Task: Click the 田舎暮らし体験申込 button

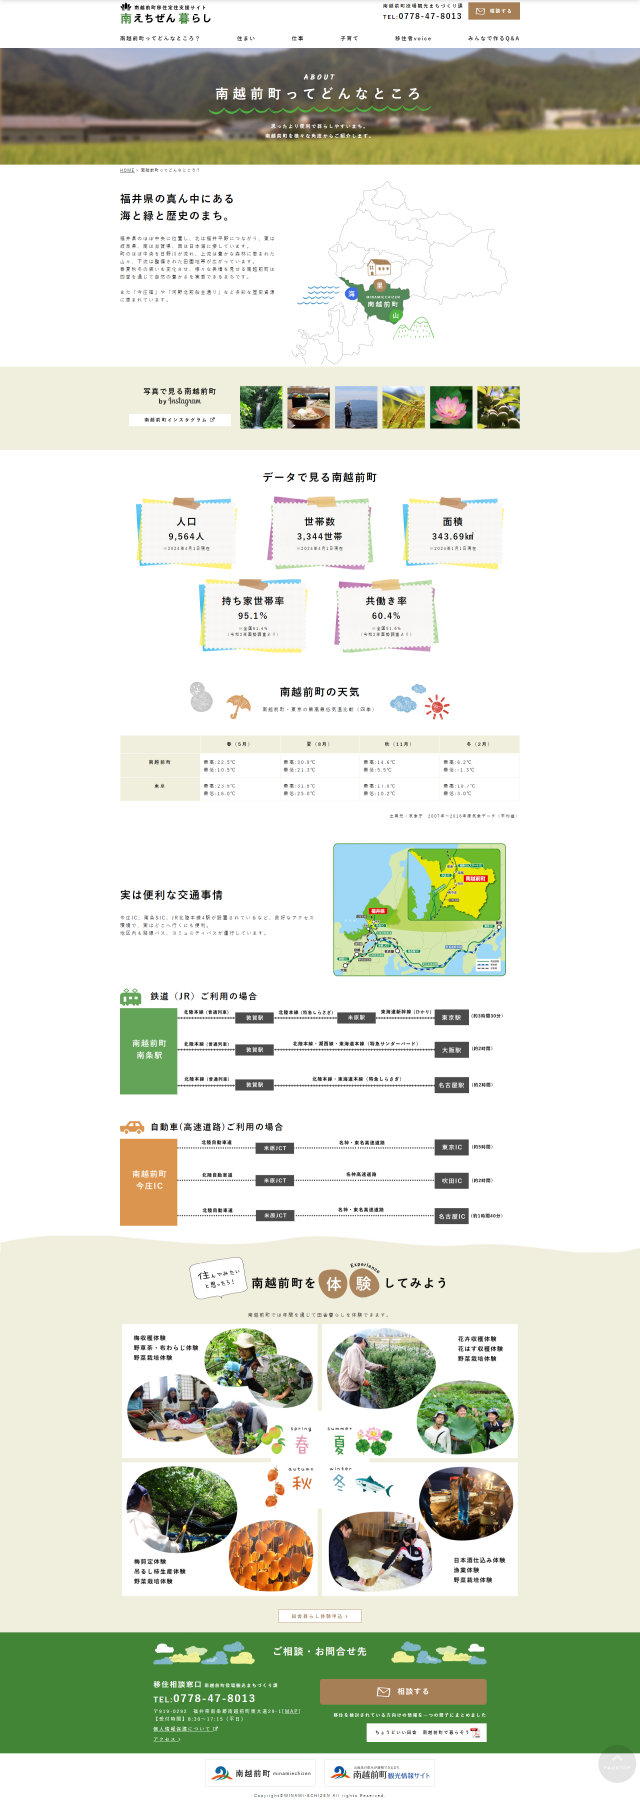Action: click(x=319, y=1615)
